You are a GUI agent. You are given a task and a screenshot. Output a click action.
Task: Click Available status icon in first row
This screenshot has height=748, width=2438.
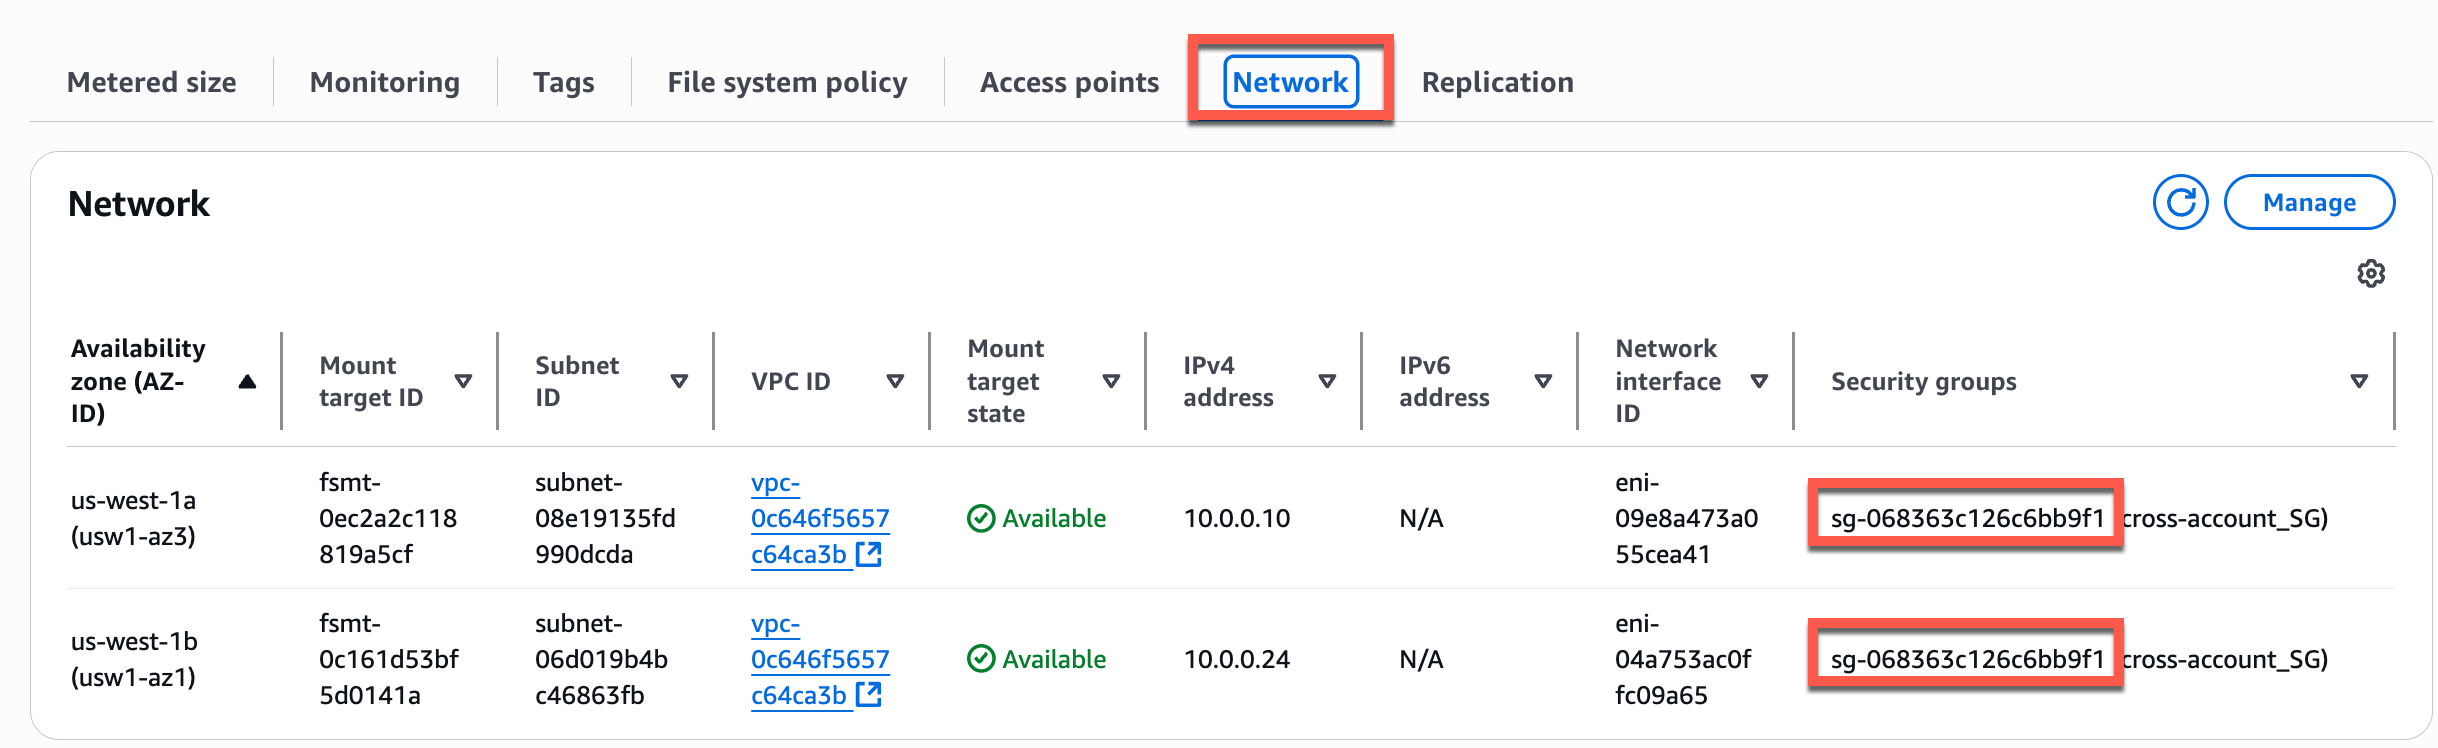click(981, 518)
